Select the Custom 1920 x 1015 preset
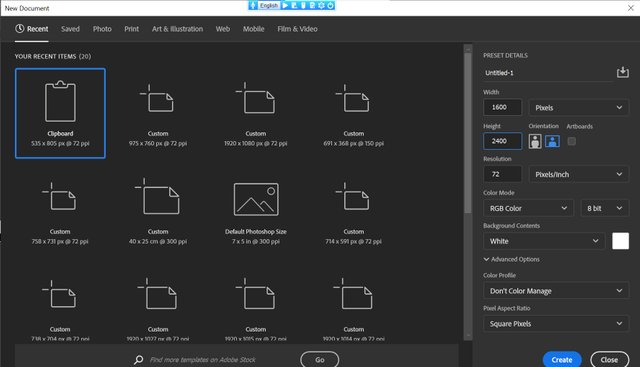The image size is (640, 367). click(x=256, y=309)
